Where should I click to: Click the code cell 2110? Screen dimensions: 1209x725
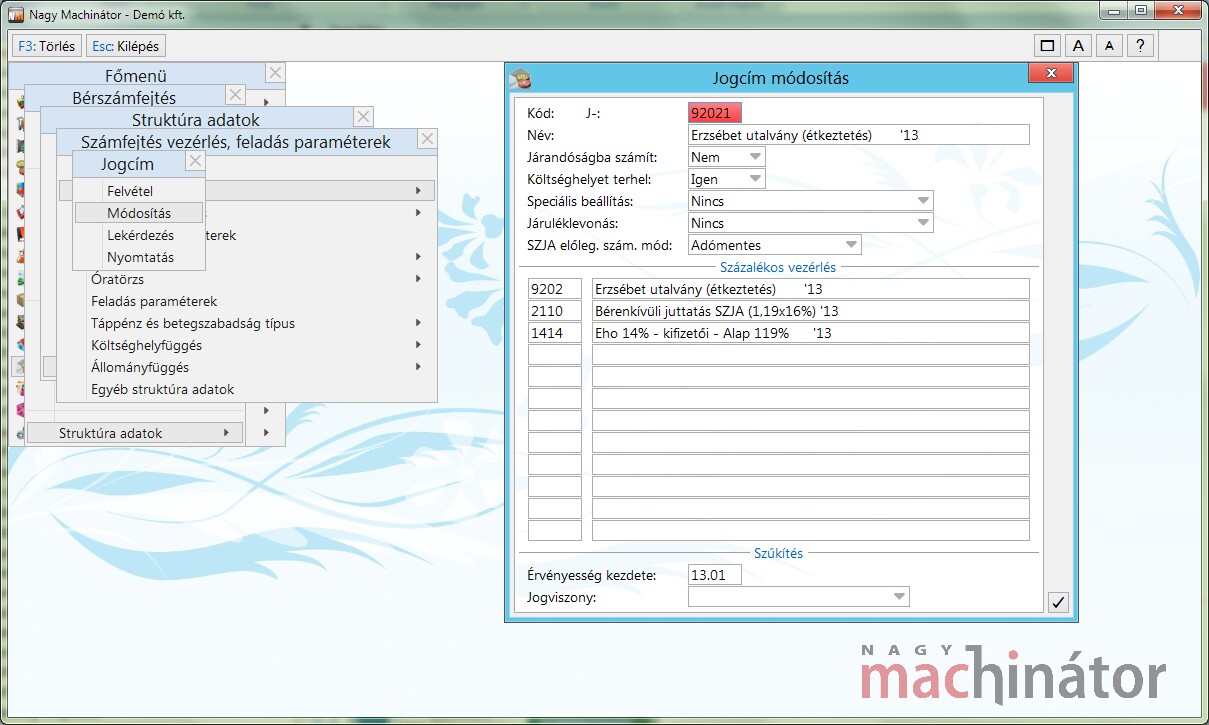(x=555, y=311)
